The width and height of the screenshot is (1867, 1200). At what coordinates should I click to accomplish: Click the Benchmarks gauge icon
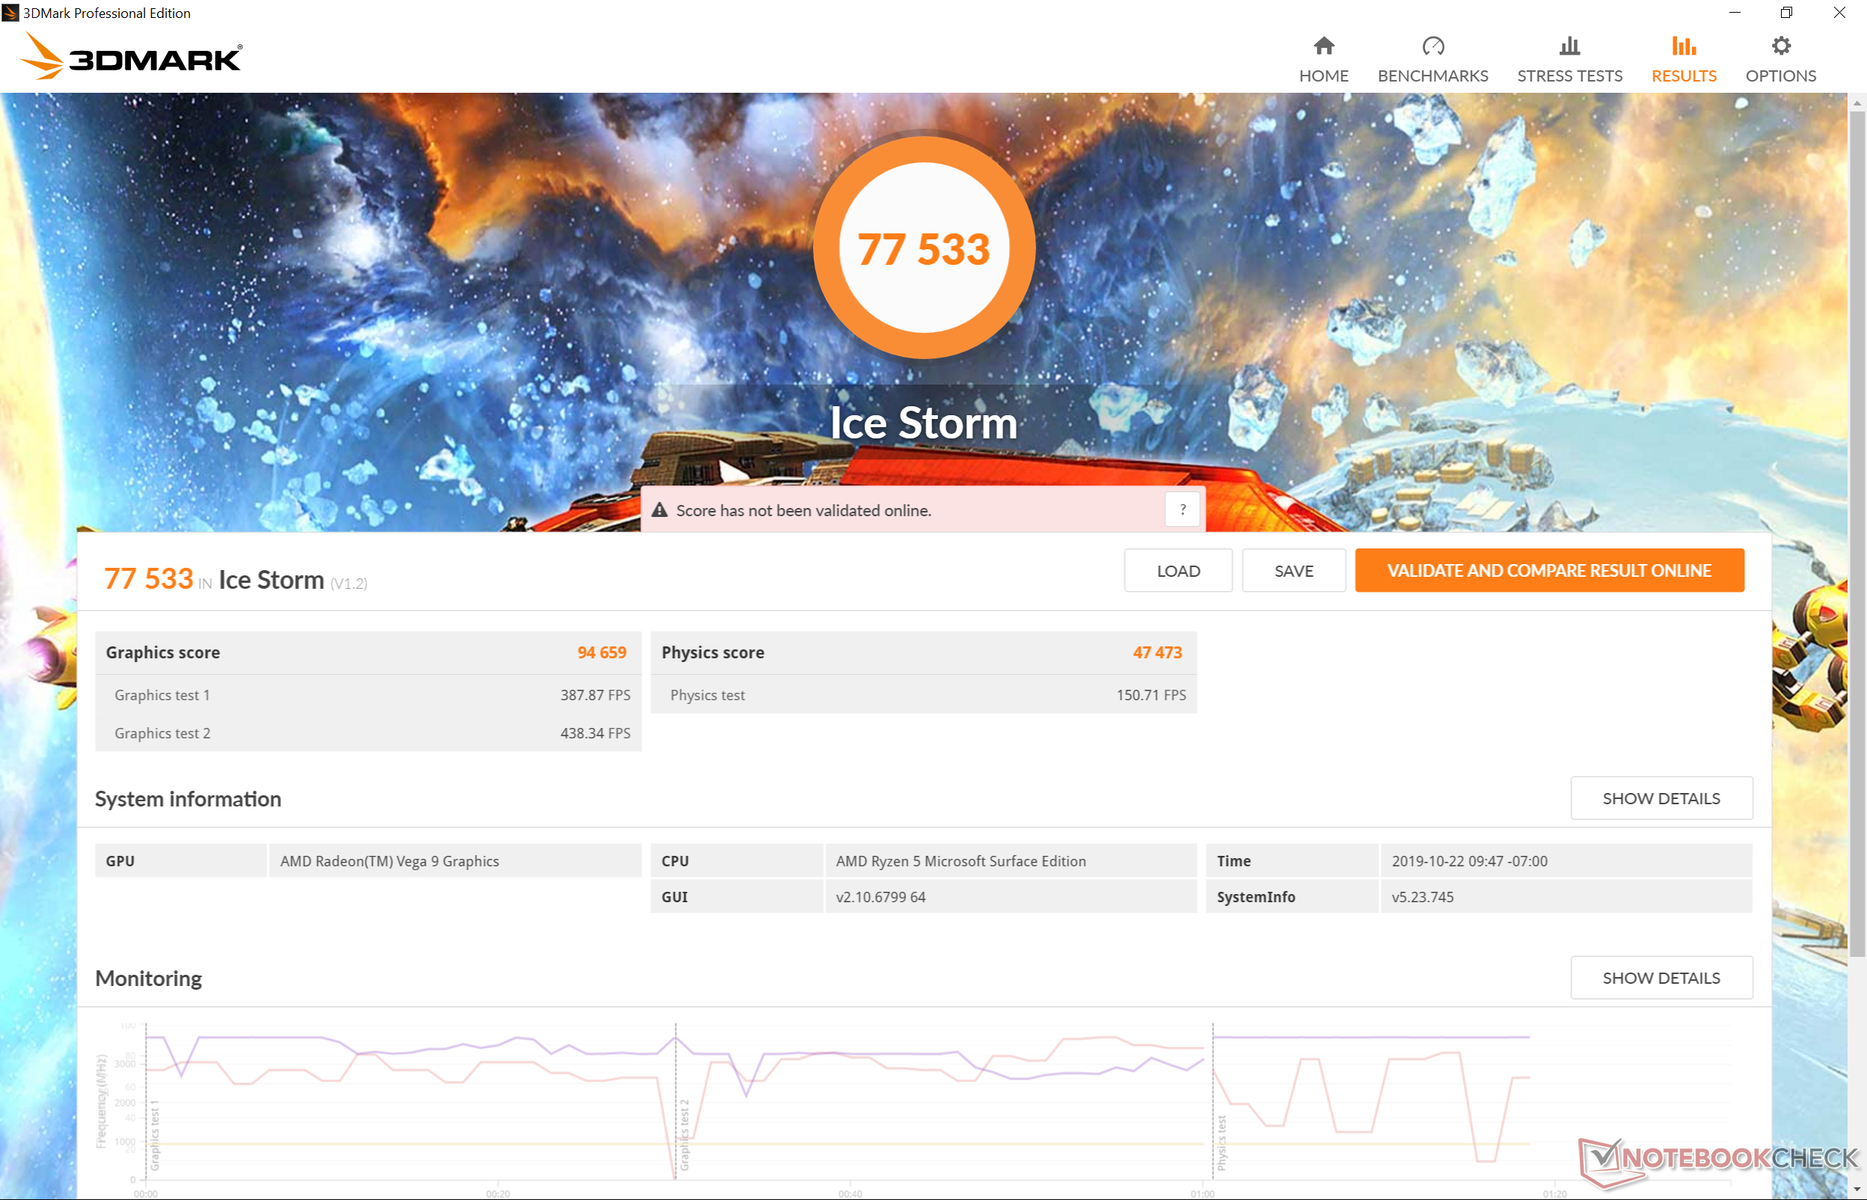[1433, 46]
